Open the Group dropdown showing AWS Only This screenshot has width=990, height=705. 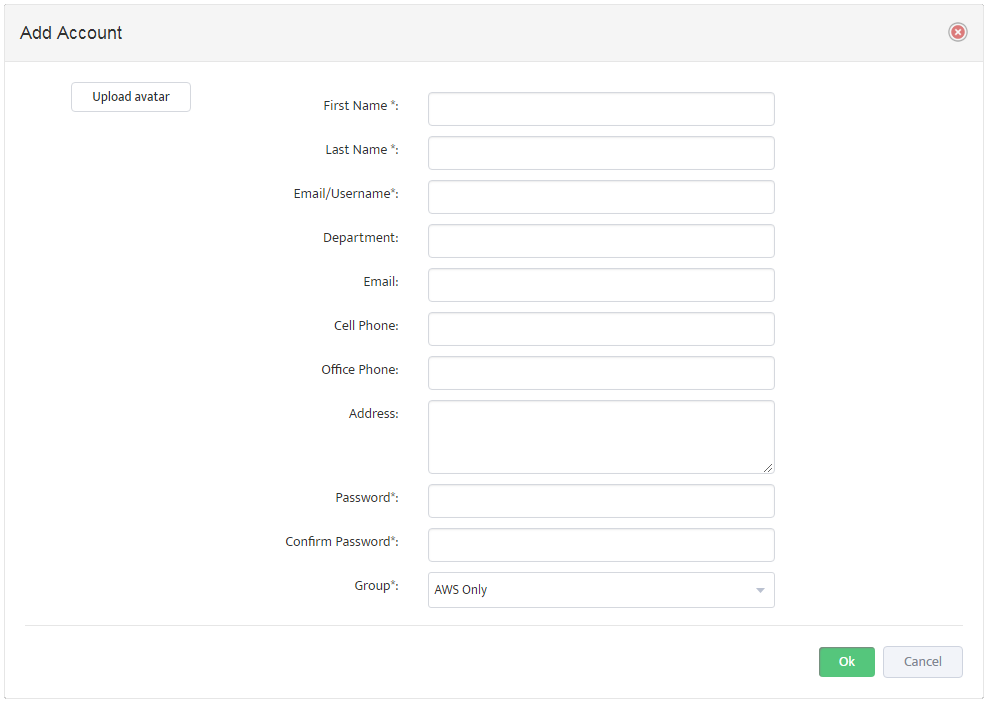pyautogui.click(x=601, y=589)
